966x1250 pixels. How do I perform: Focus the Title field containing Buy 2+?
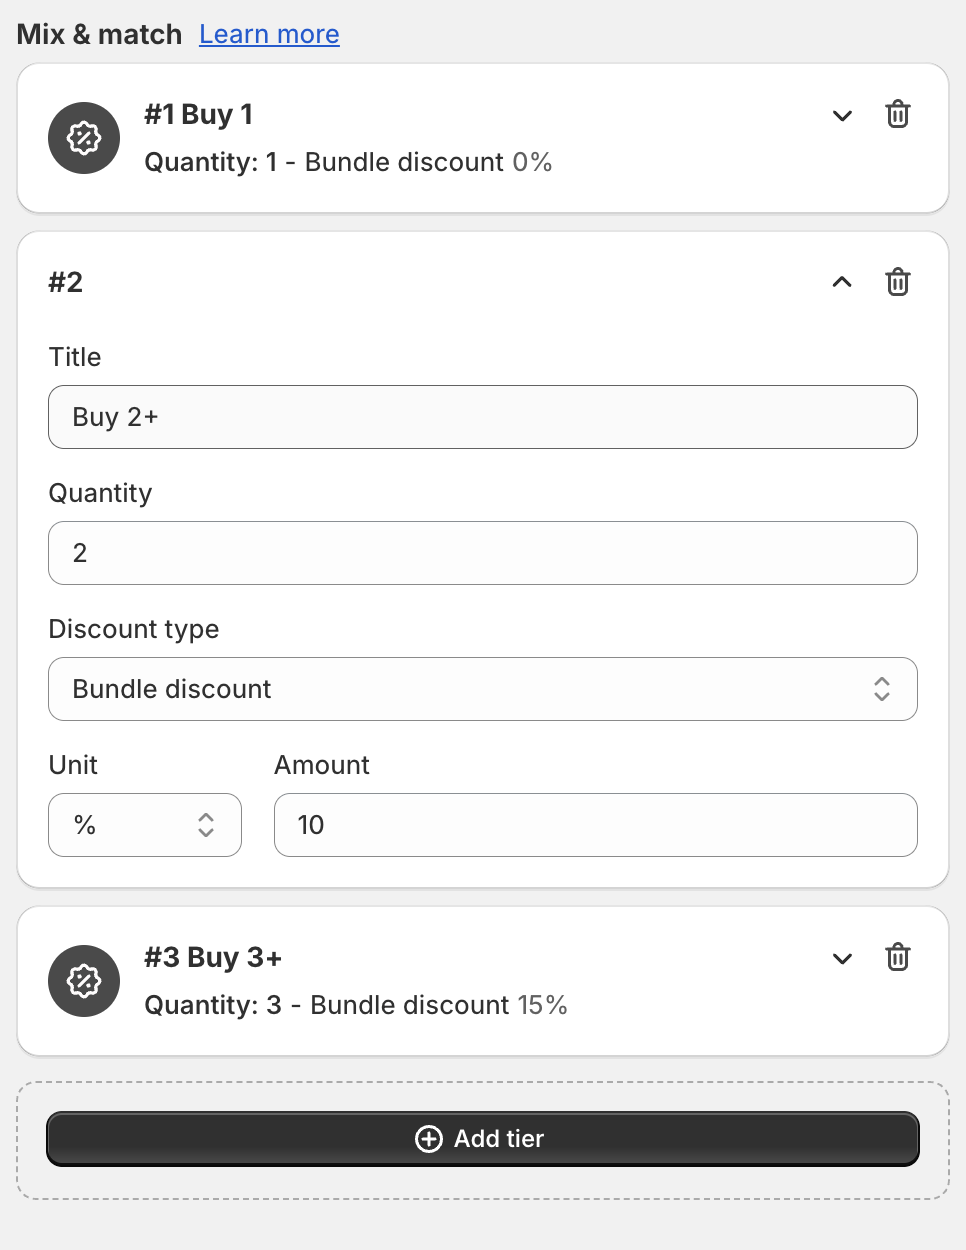[x=483, y=417]
